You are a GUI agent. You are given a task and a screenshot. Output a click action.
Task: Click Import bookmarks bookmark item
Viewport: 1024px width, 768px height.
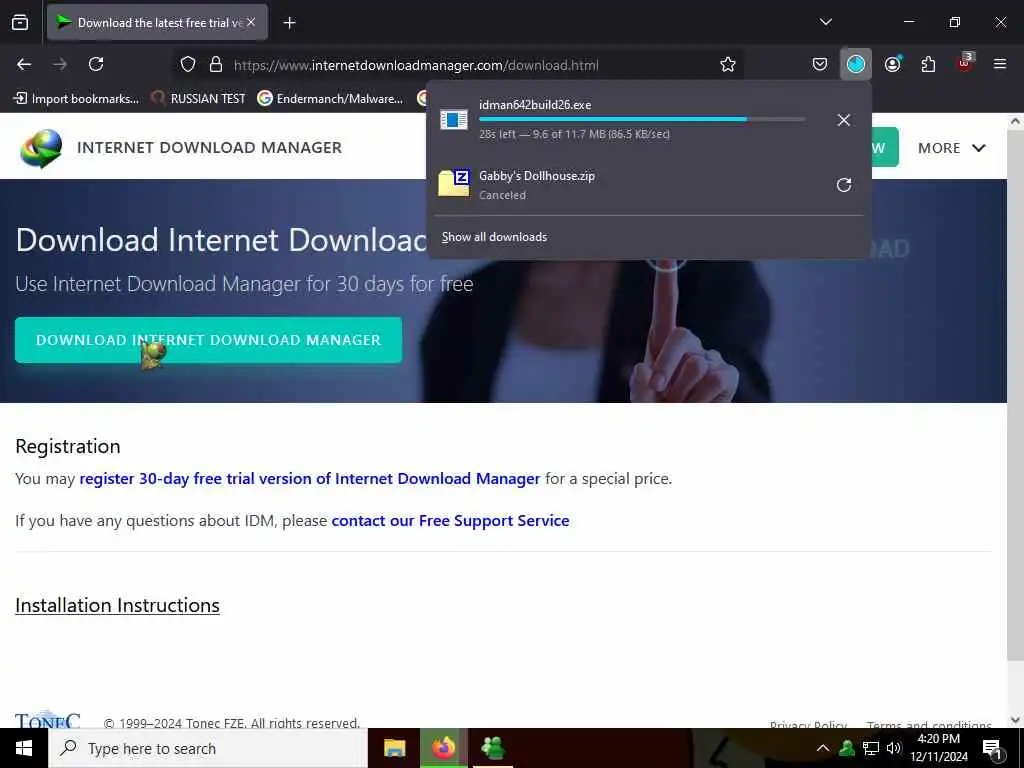[x=76, y=99]
